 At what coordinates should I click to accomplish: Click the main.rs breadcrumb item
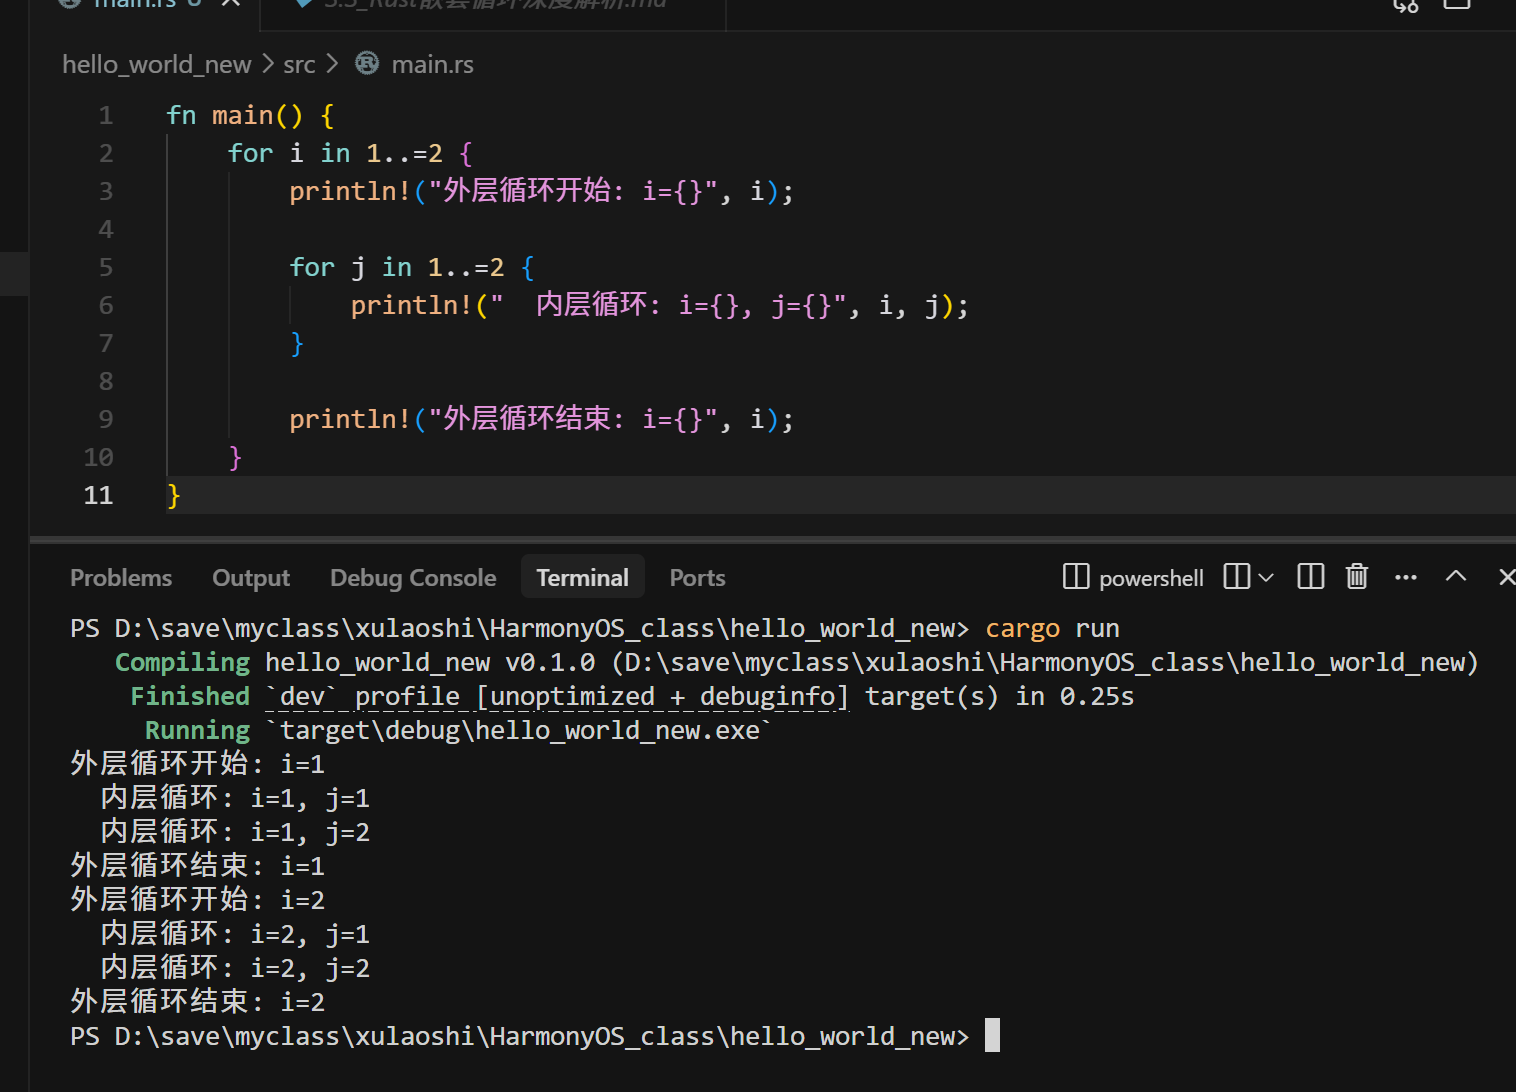tap(433, 65)
